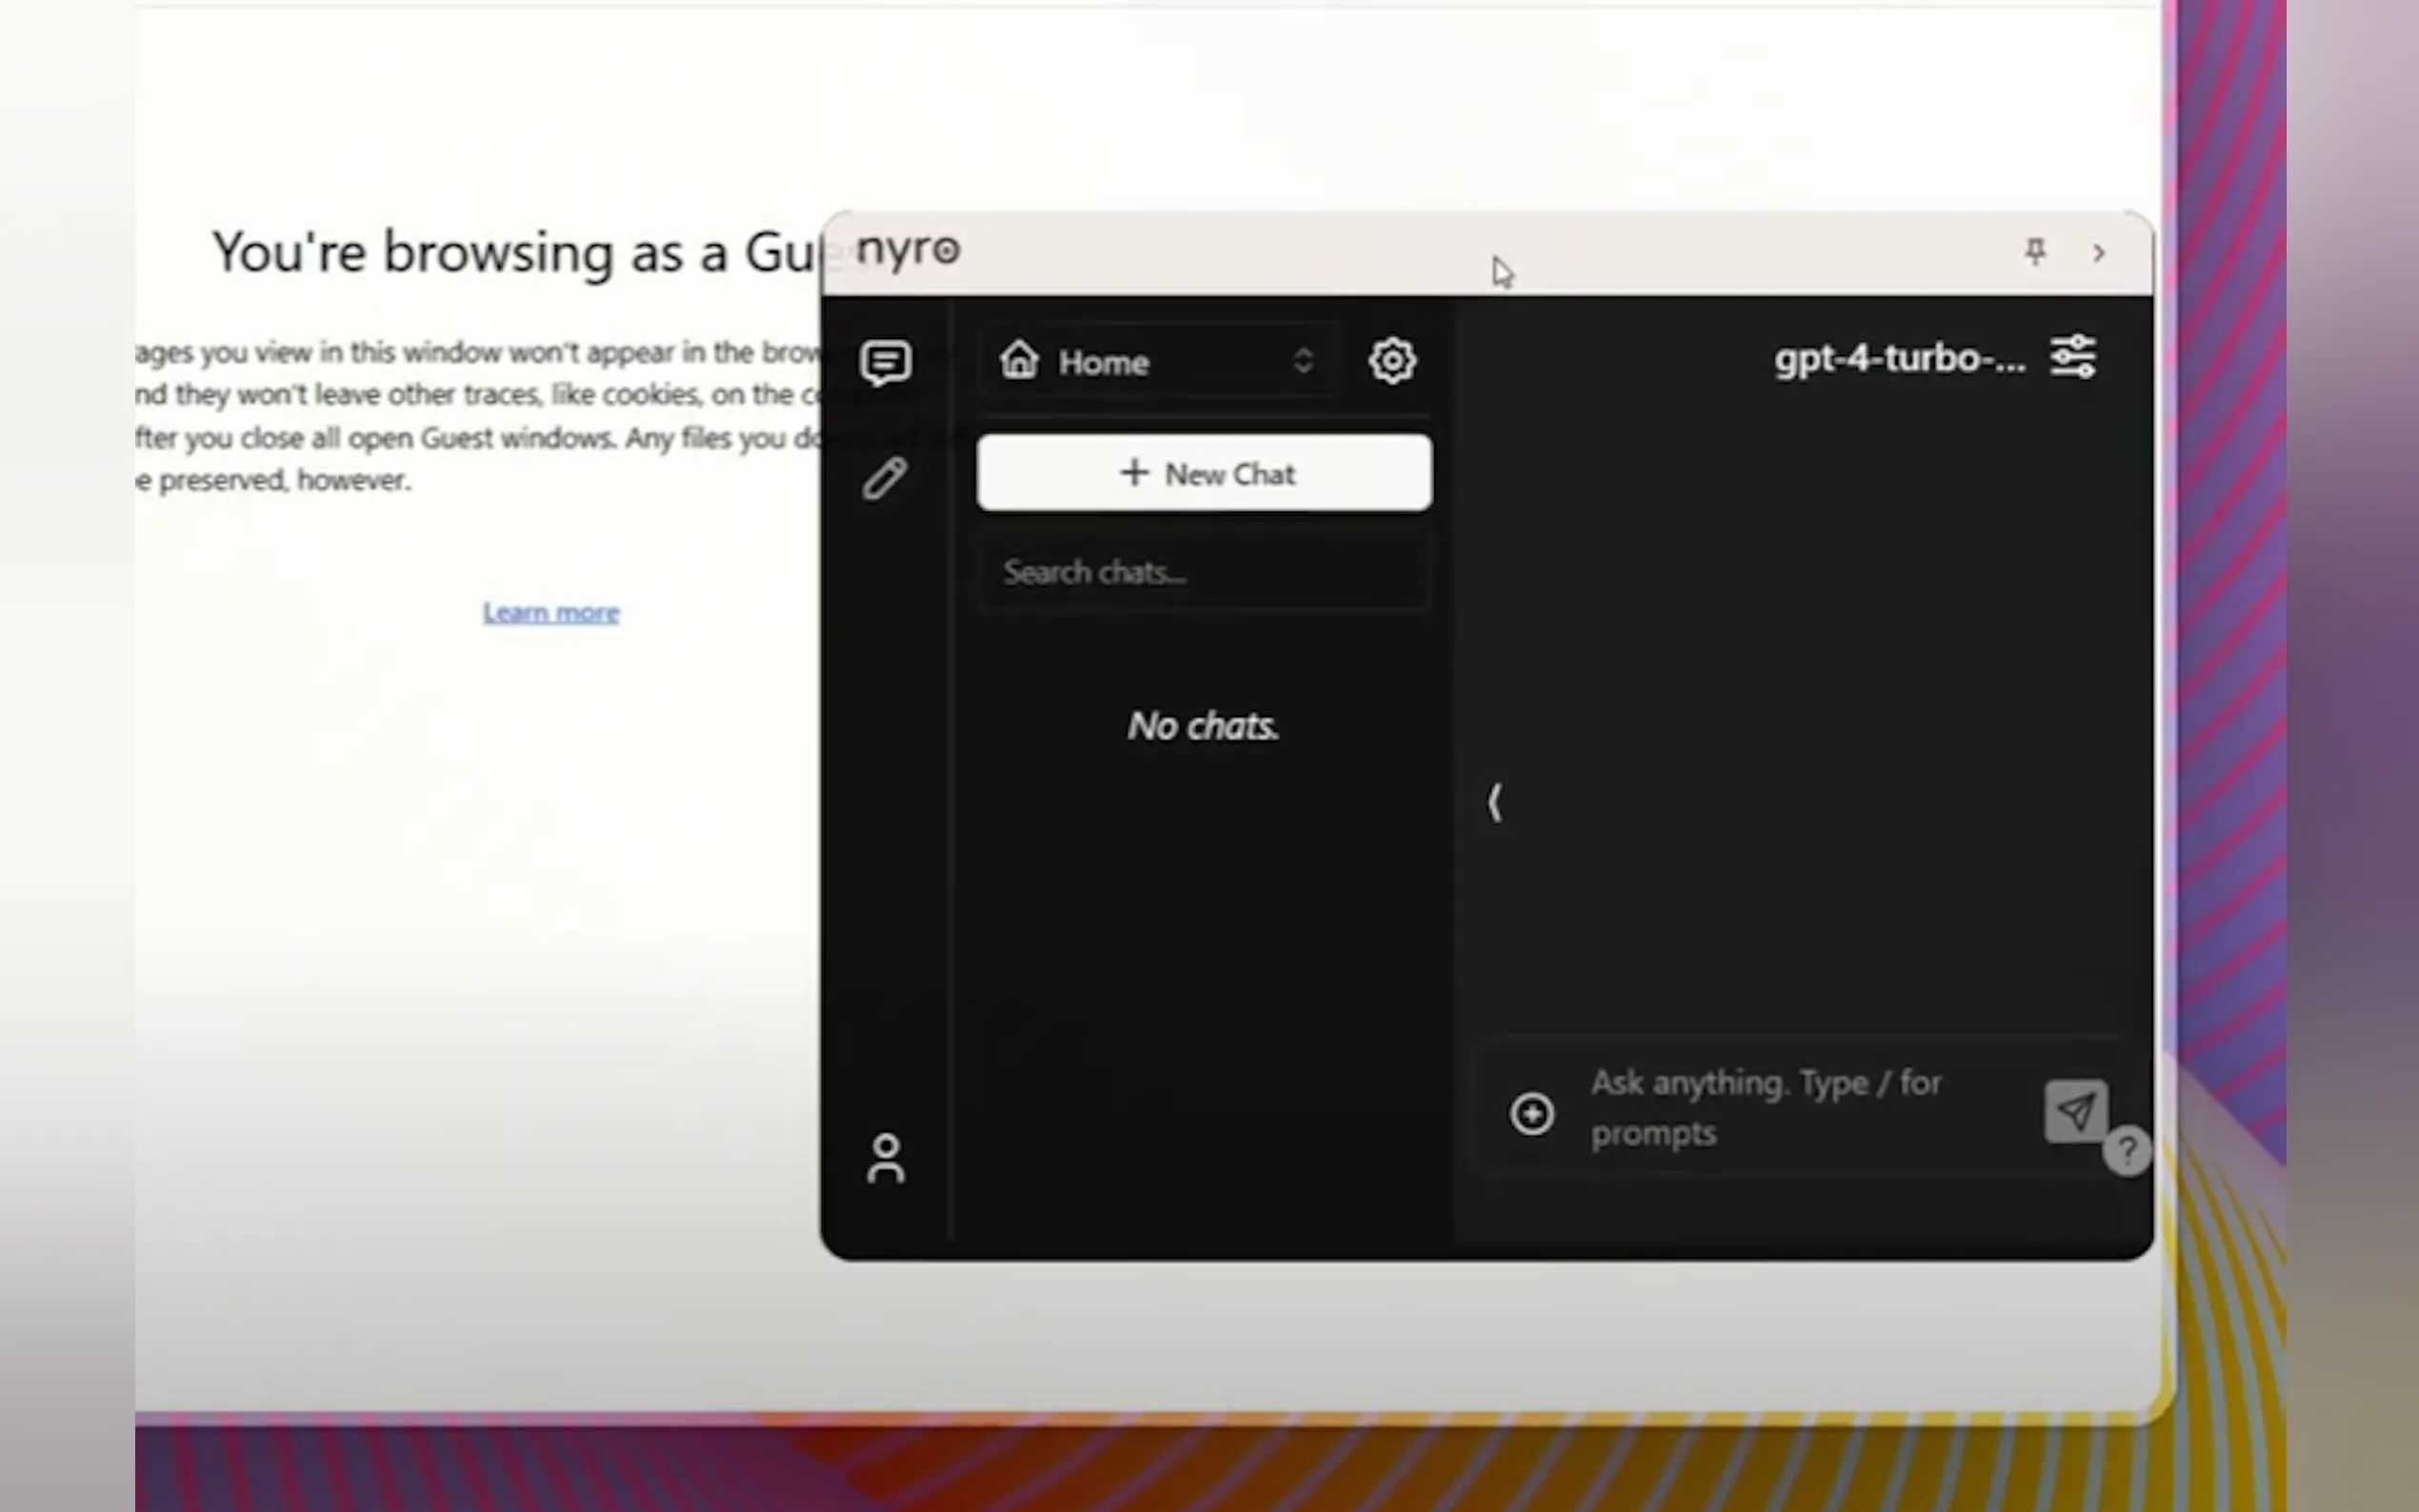Click the plus circle attach icon
Image resolution: width=2419 pixels, height=1512 pixels.
point(1531,1113)
